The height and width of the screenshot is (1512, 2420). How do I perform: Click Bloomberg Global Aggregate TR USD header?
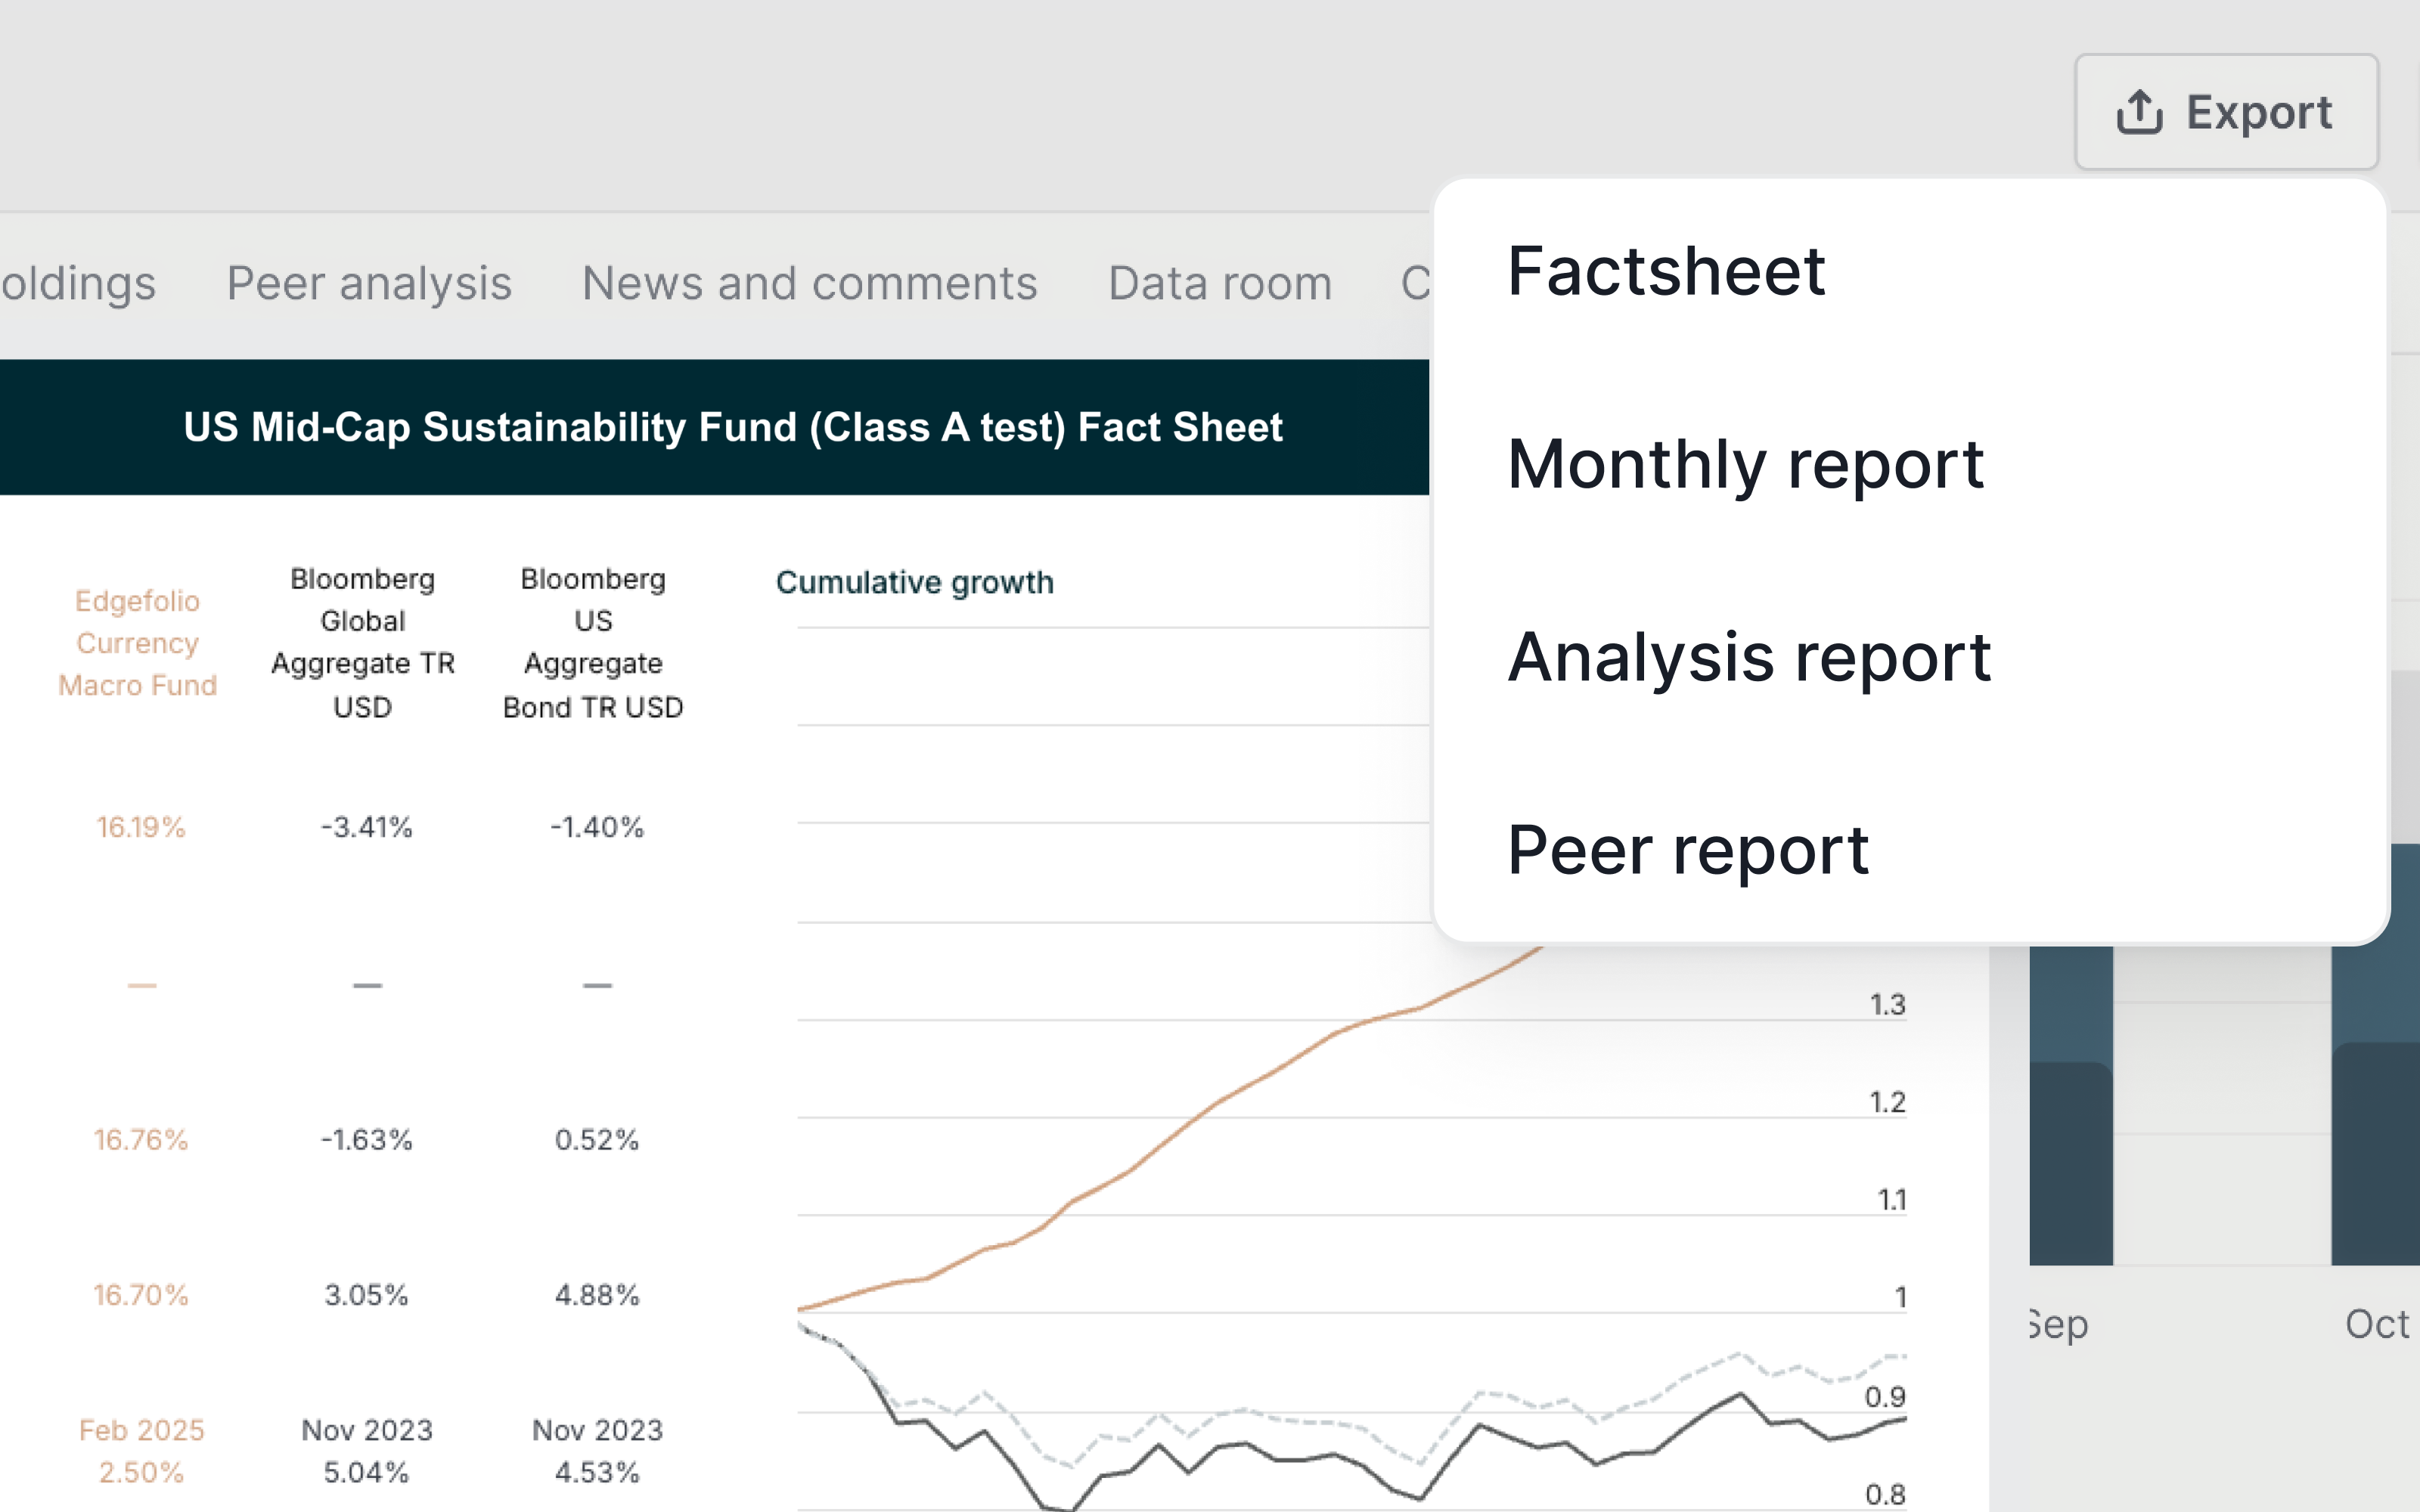coord(363,643)
